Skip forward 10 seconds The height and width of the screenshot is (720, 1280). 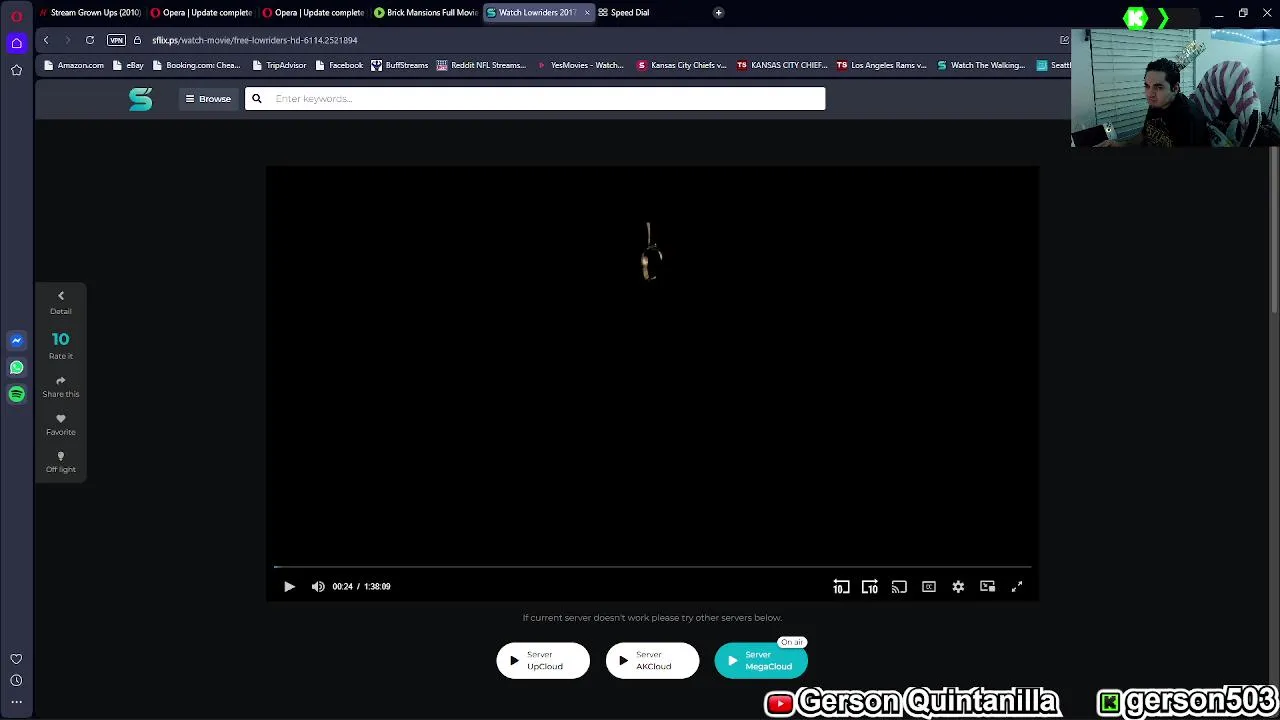point(870,587)
